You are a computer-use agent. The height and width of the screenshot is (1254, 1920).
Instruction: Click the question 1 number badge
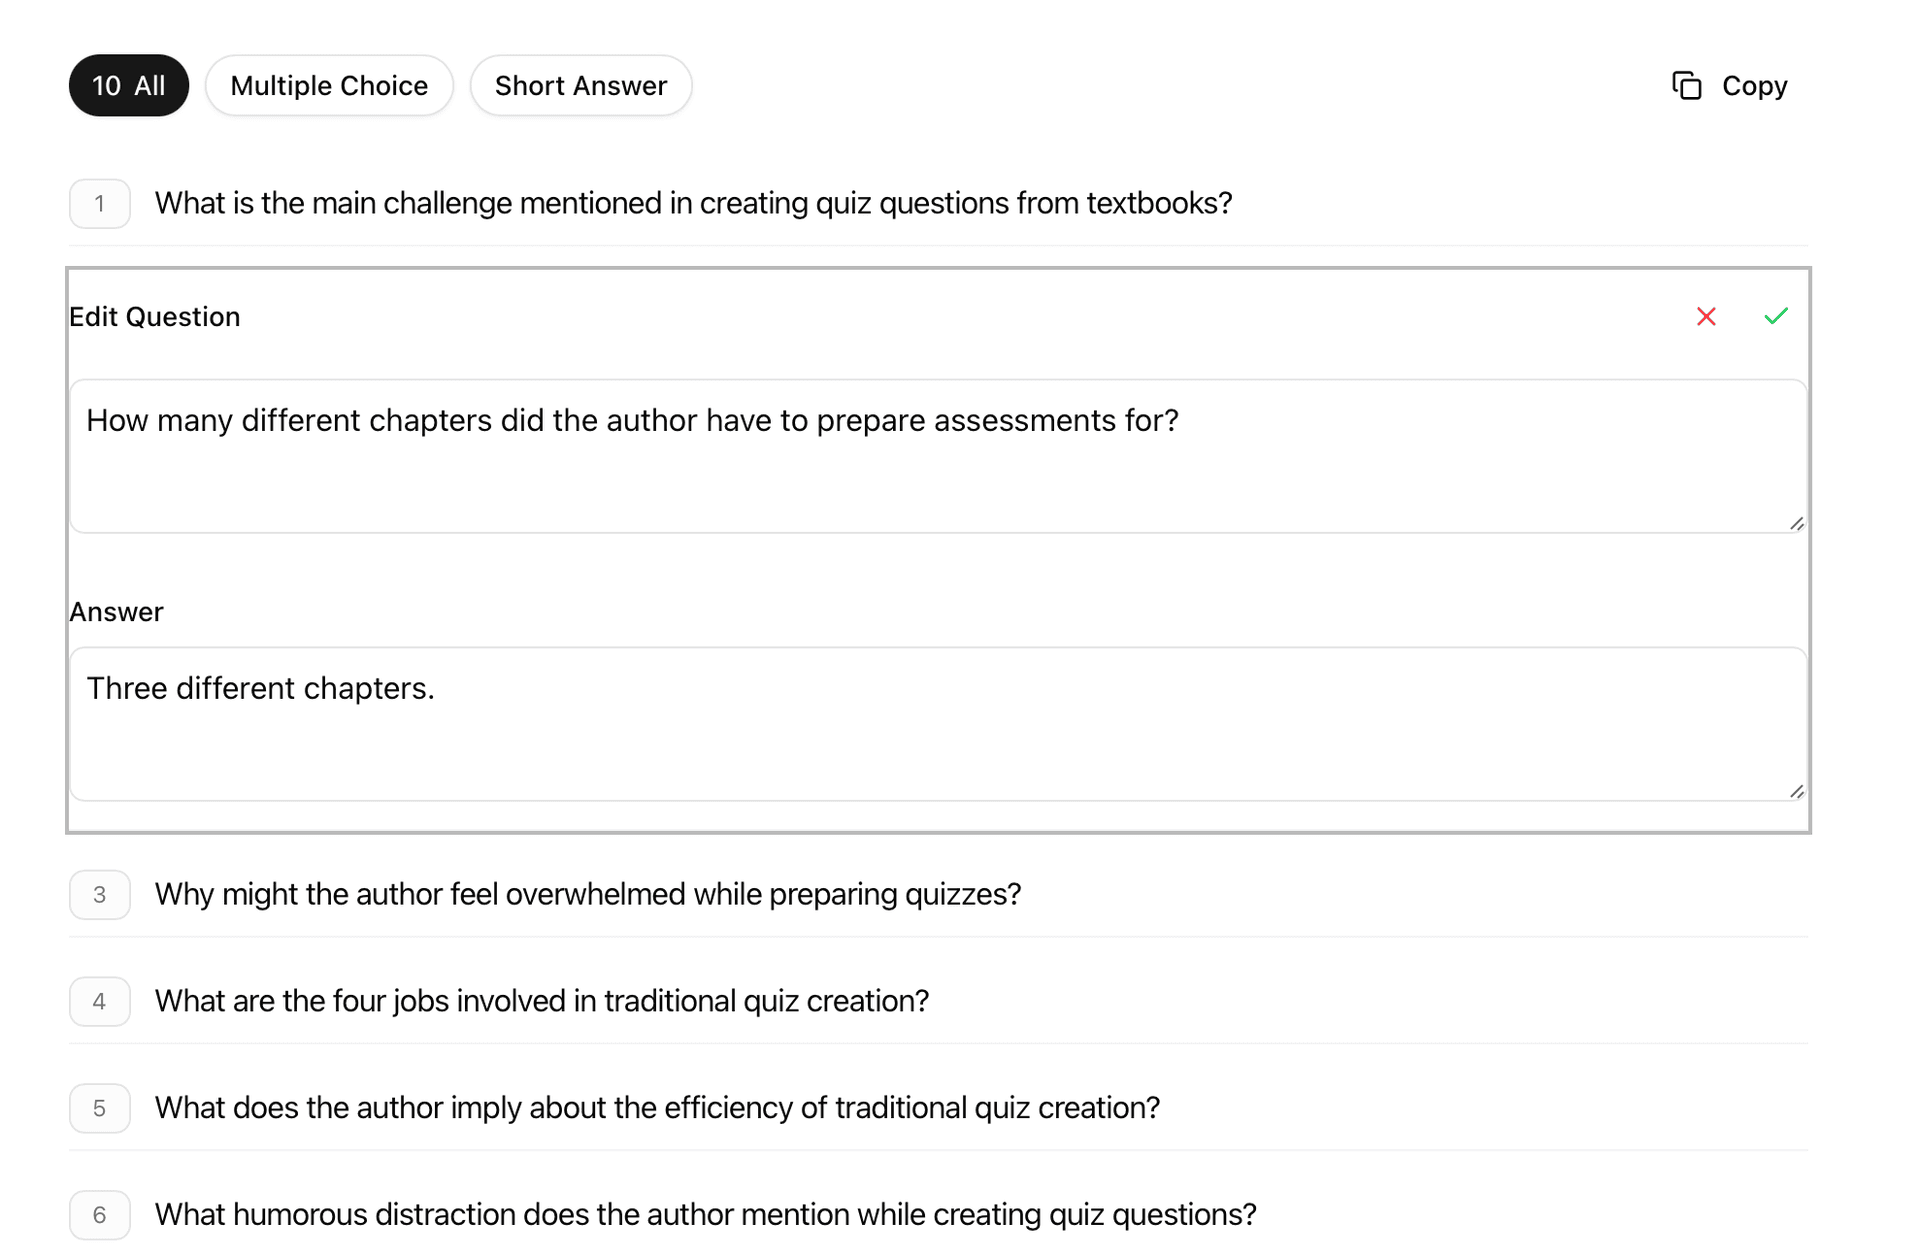(99, 203)
